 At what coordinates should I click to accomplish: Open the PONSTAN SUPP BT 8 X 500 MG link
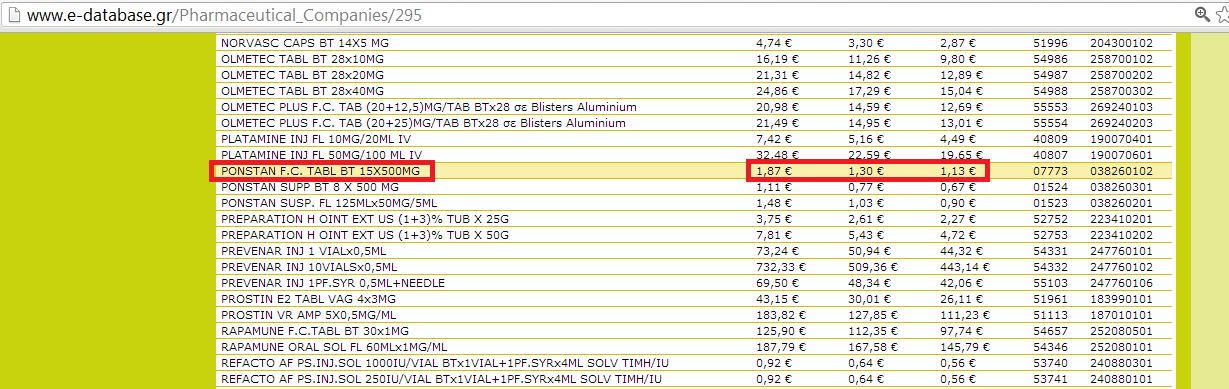310,187
